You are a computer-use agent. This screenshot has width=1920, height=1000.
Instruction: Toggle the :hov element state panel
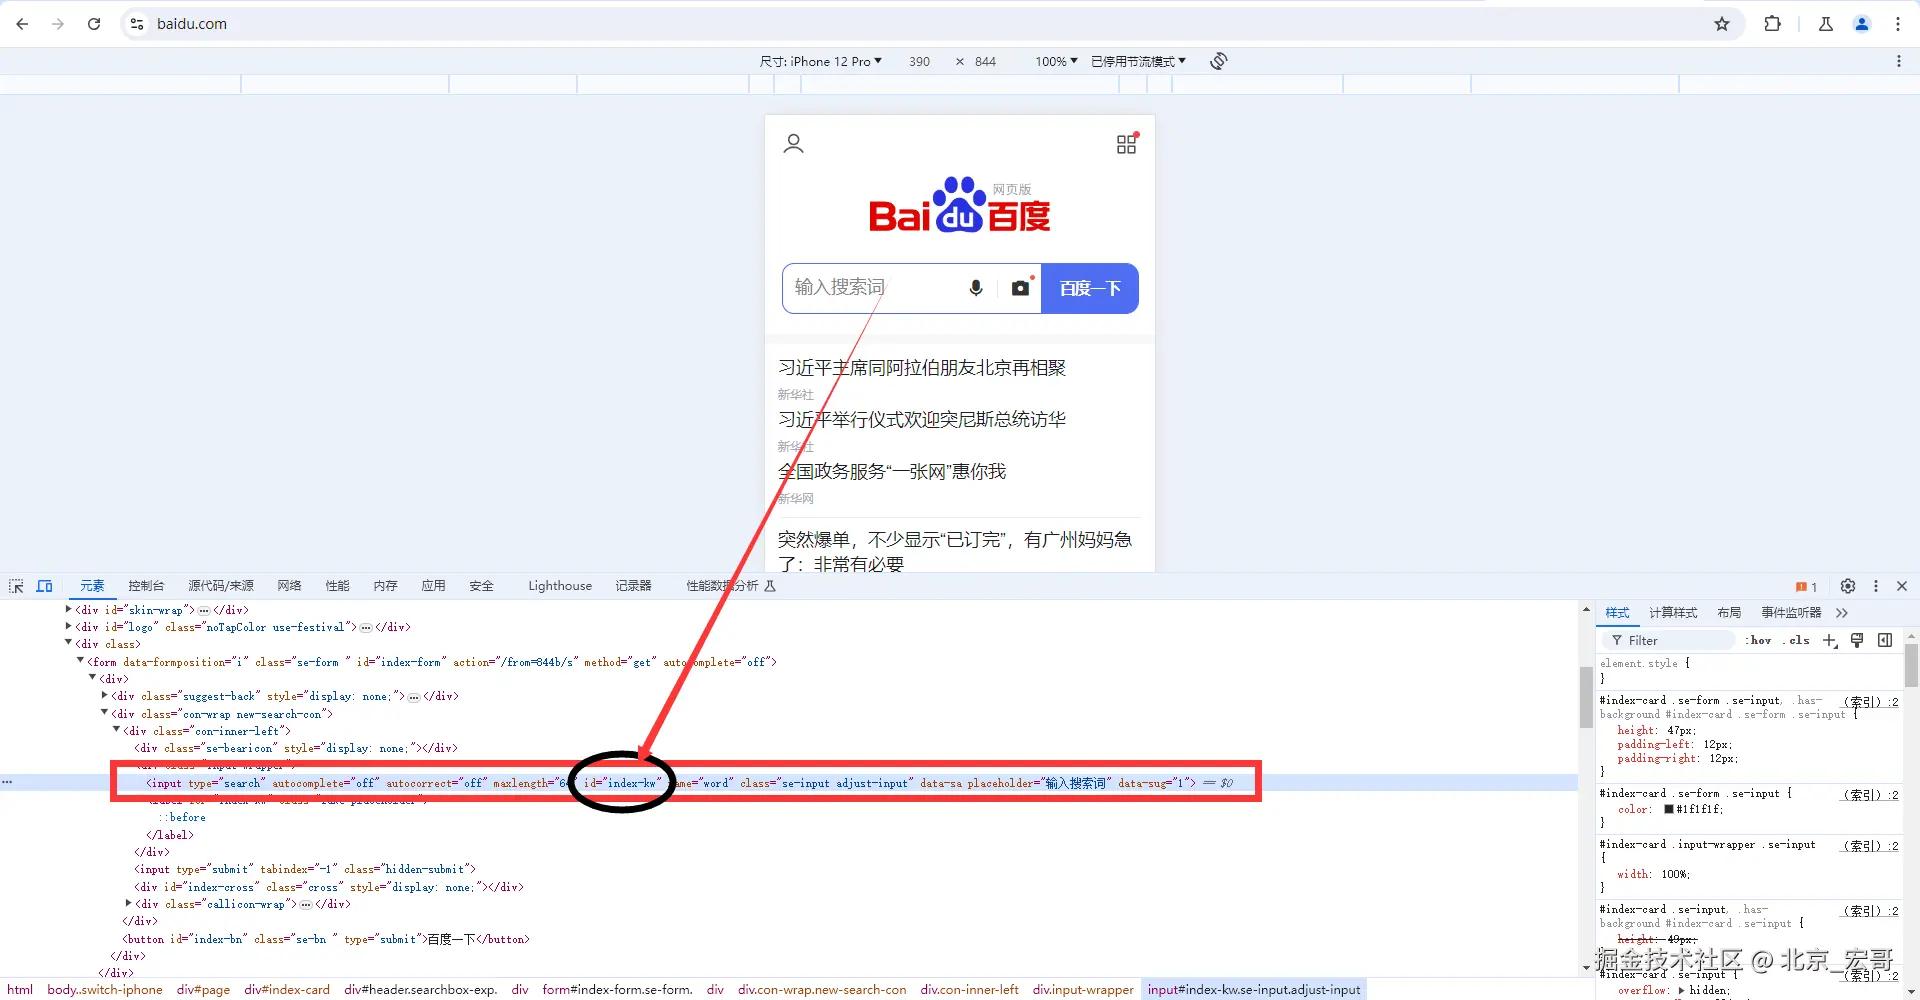[1759, 640]
